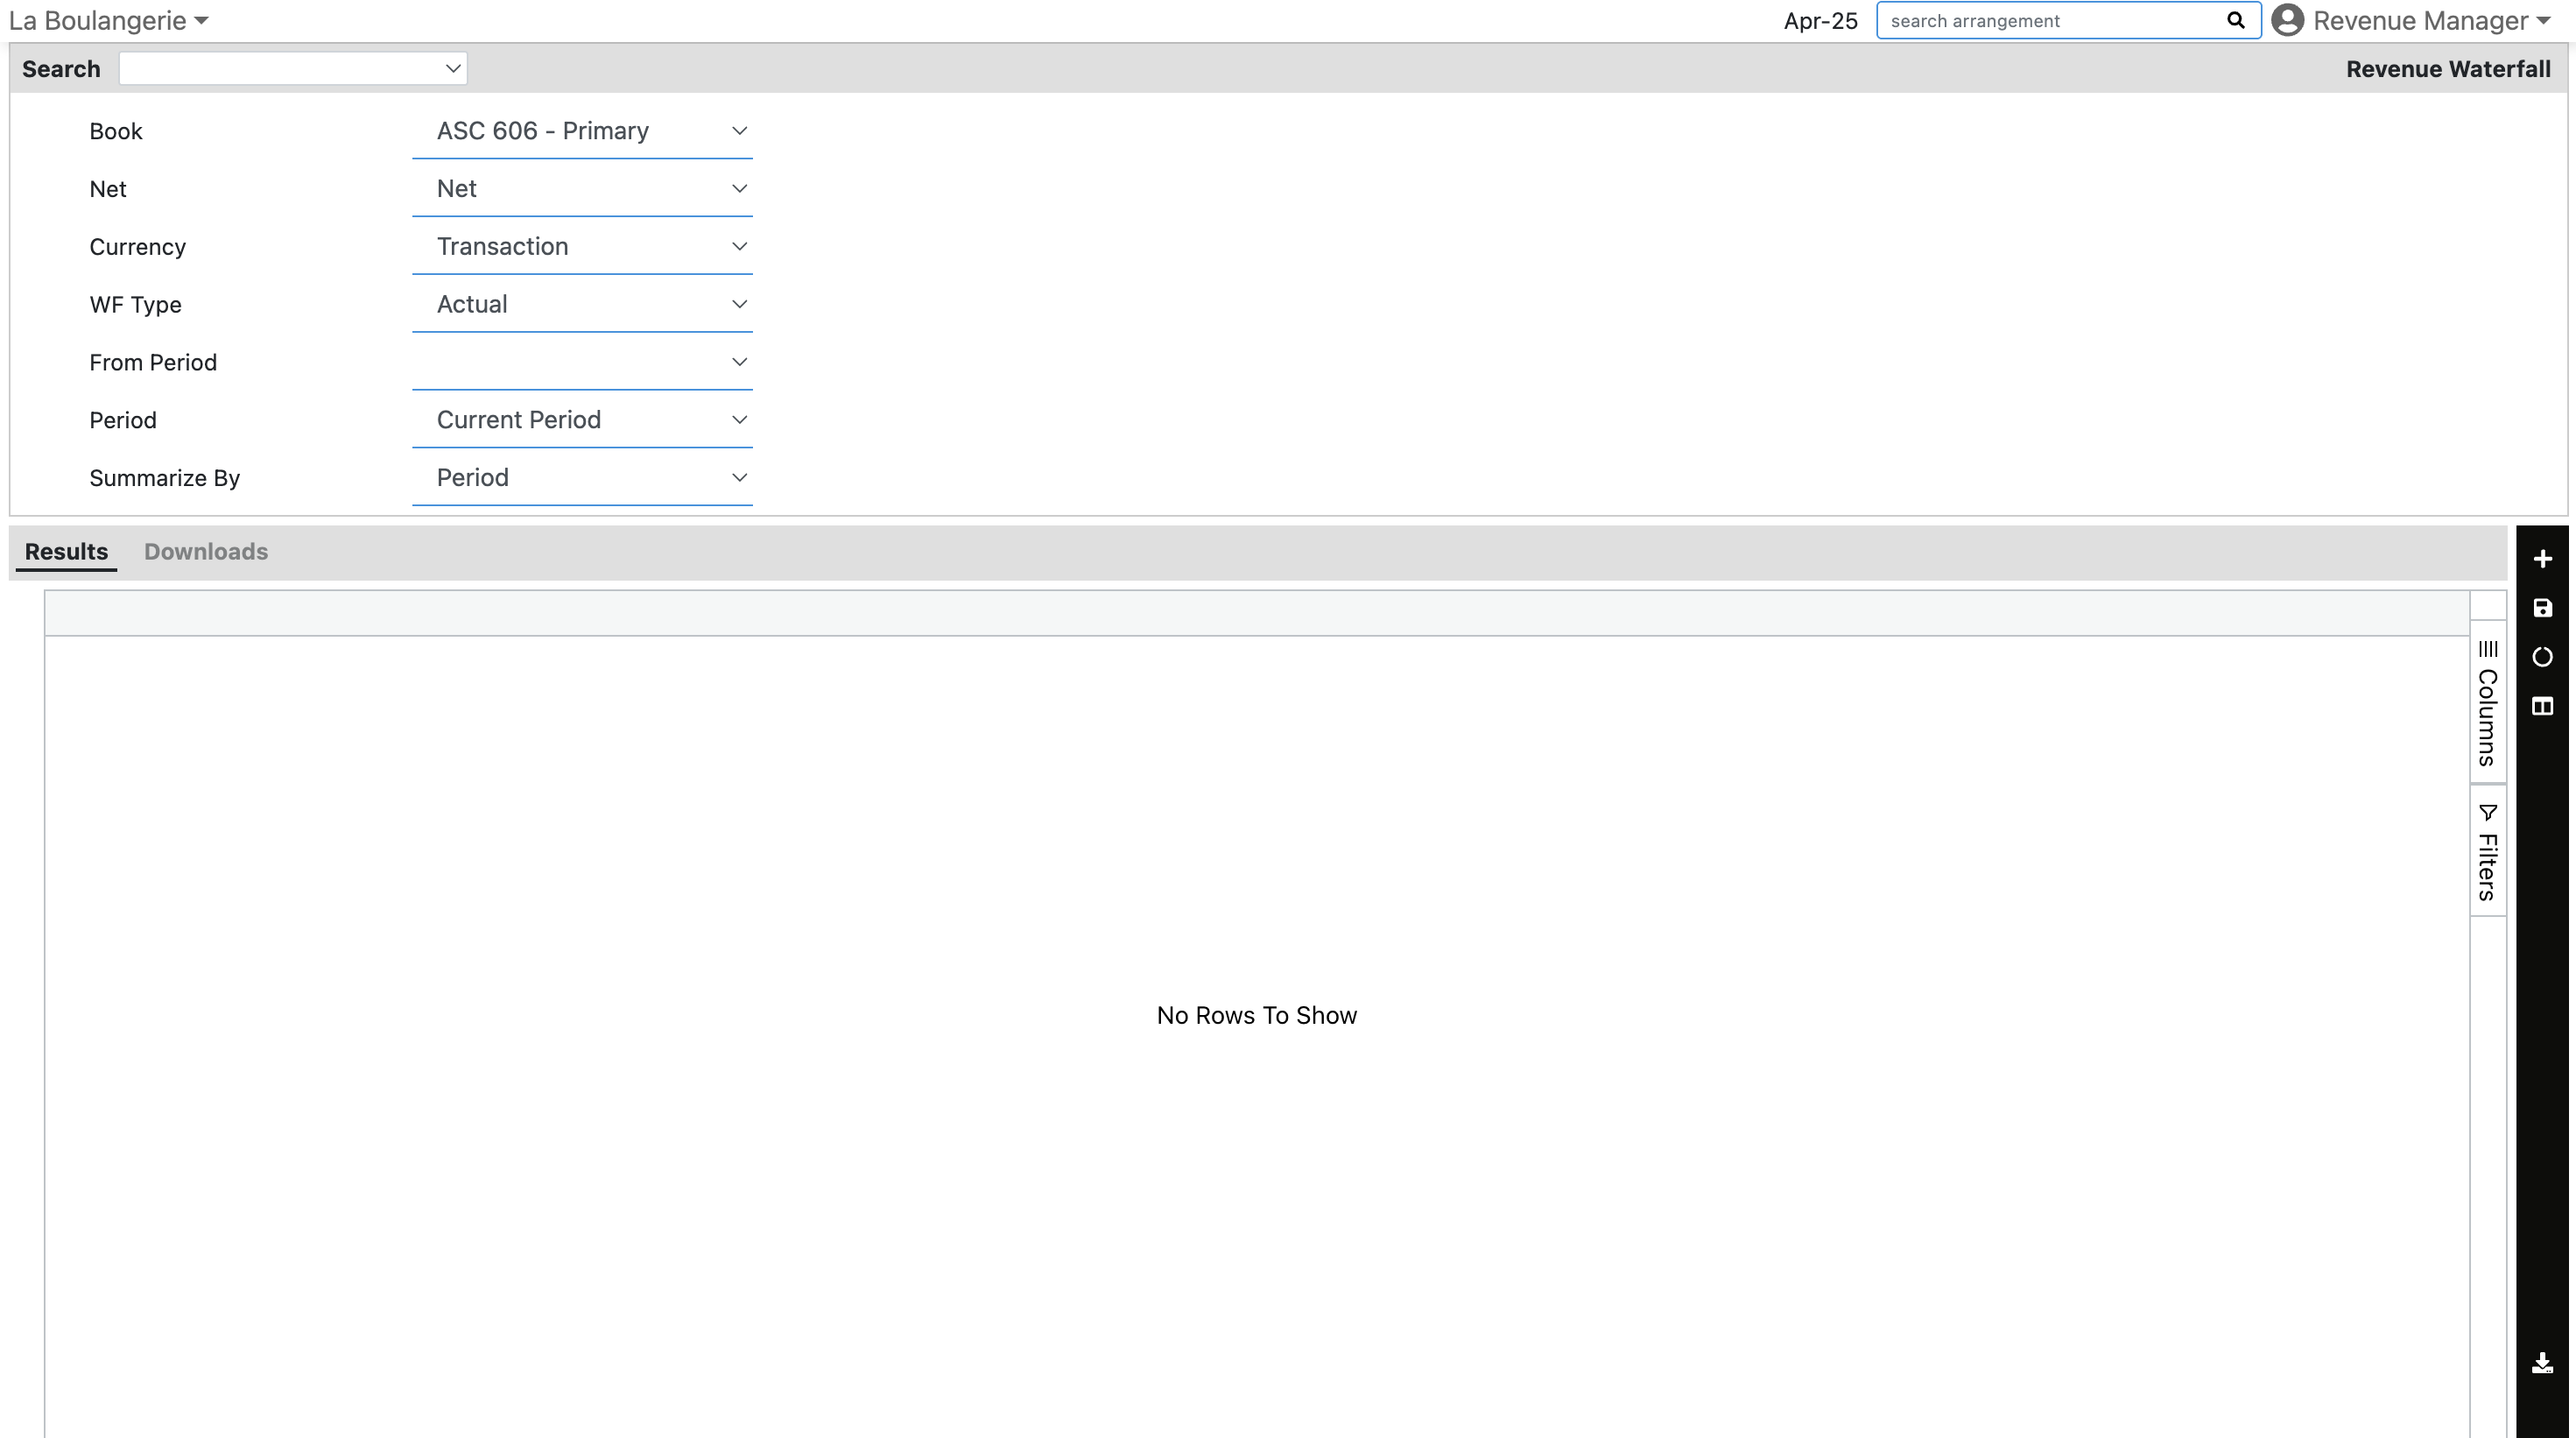Open the Book dropdown
The width and height of the screenshot is (2576, 1438).
[582, 131]
